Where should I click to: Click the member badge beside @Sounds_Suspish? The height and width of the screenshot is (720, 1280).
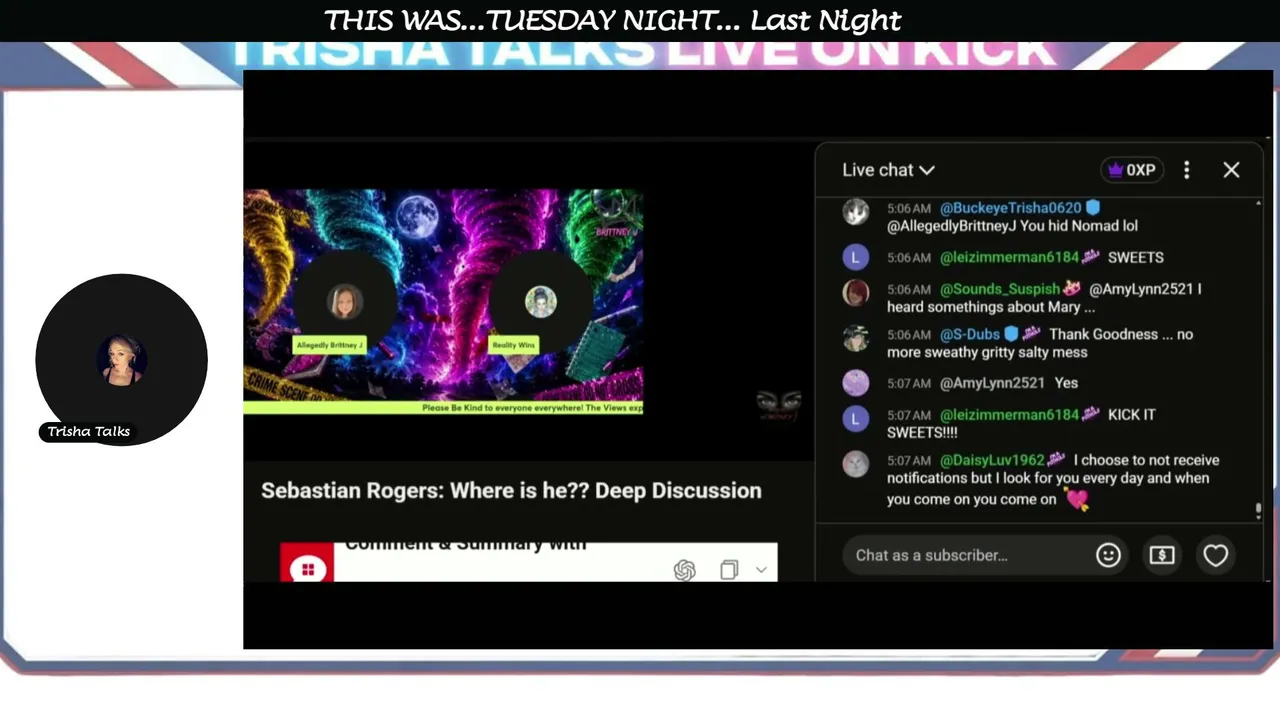[x=1072, y=289]
